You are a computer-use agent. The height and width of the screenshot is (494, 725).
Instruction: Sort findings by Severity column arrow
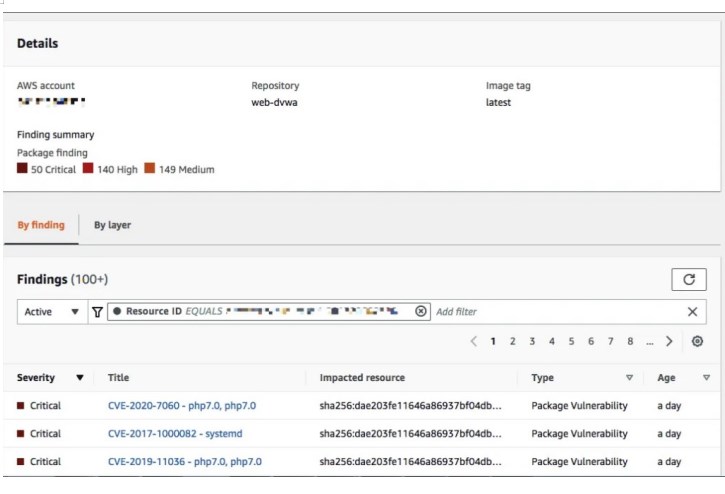click(x=80, y=378)
